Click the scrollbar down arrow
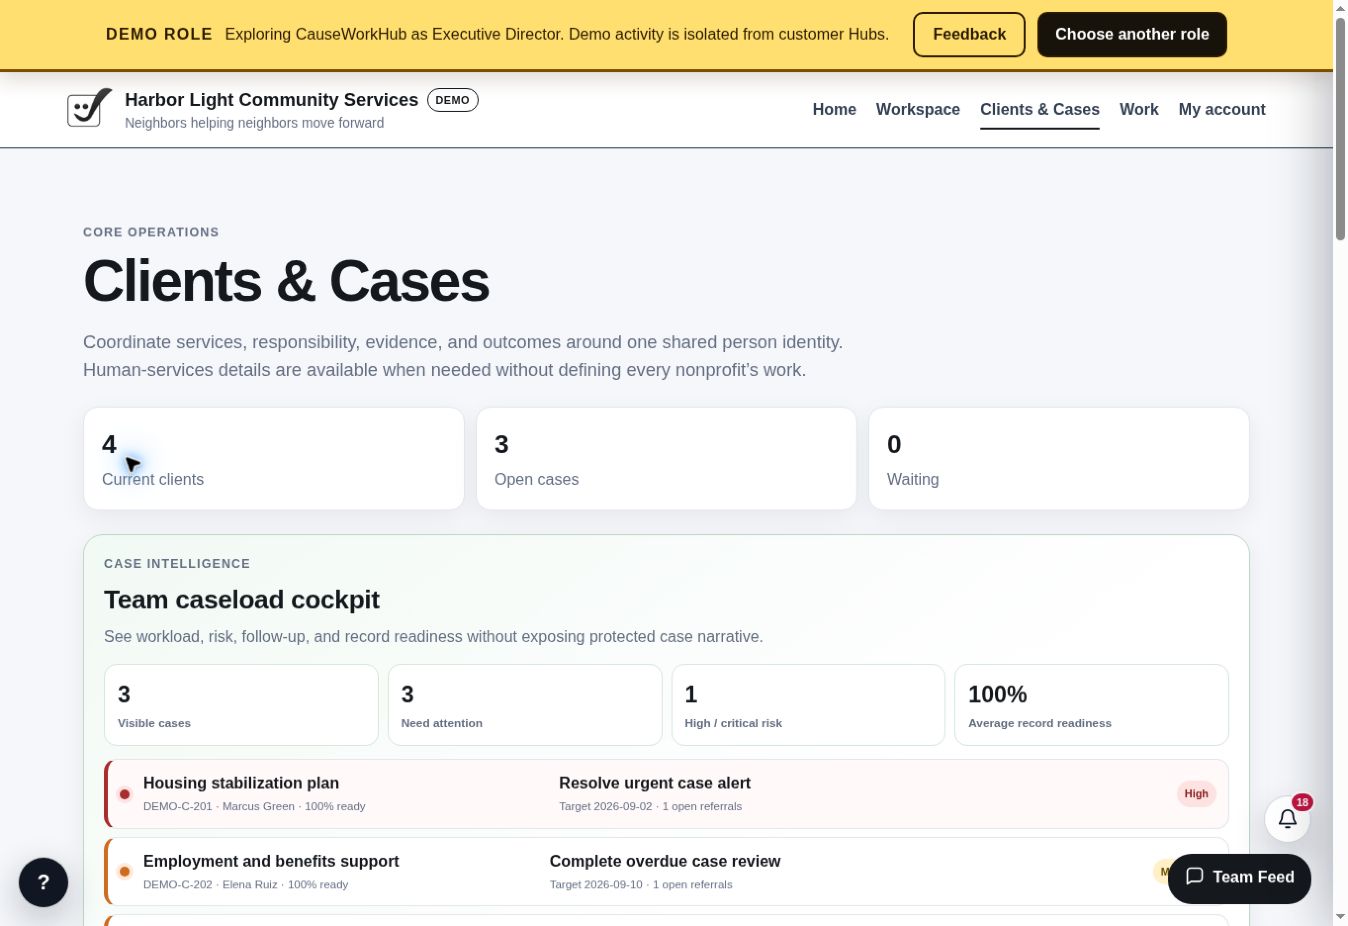This screenshot has width=1348, height=926. pyautogui.click(x=1340, y=917)
